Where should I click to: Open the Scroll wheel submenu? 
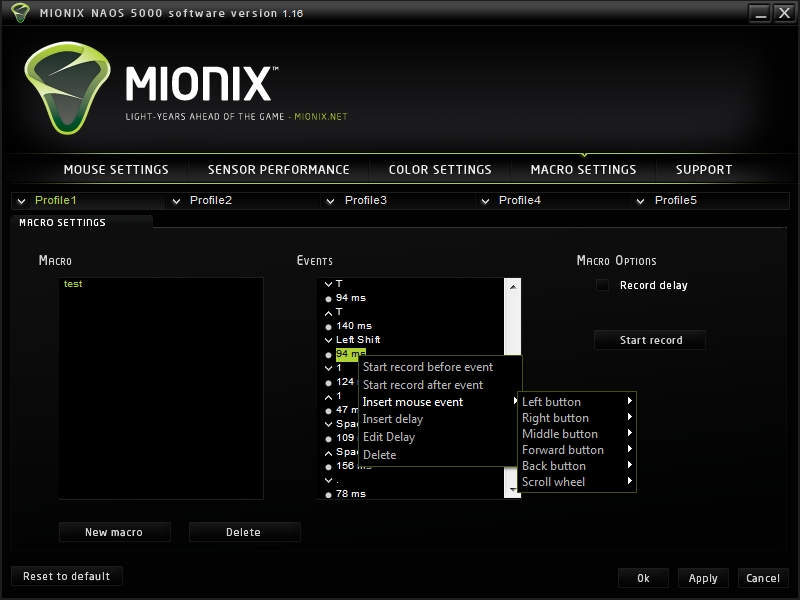pos(577,482)
